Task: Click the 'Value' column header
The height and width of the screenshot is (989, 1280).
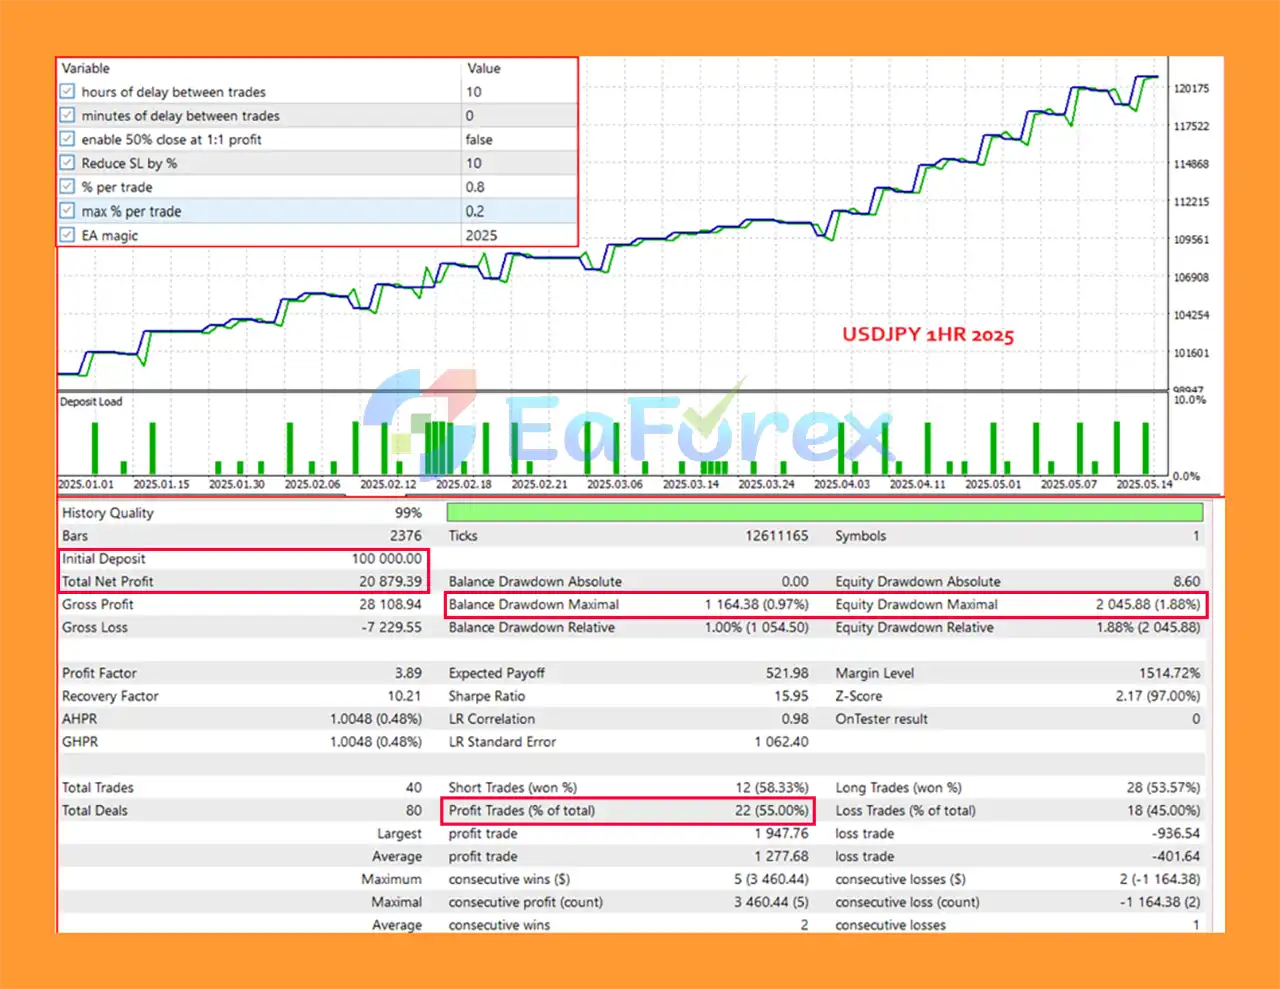Action: (484, 68)
